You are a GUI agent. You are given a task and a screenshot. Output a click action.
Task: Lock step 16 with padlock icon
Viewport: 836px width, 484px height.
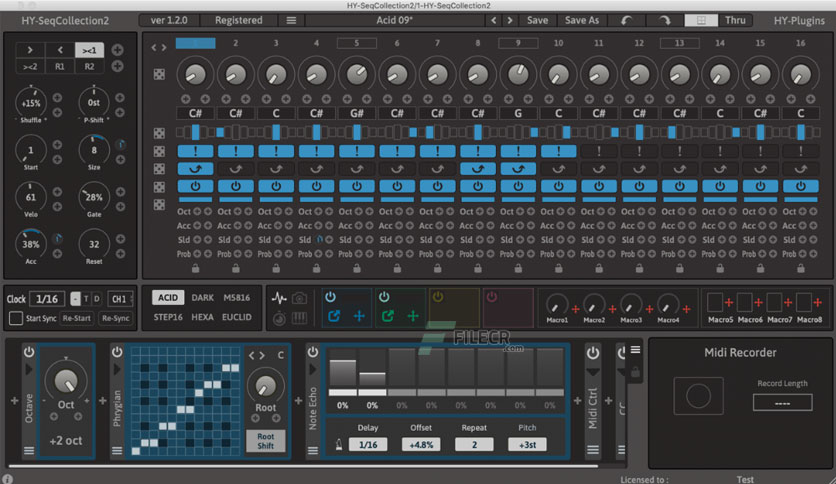point(800,268)
